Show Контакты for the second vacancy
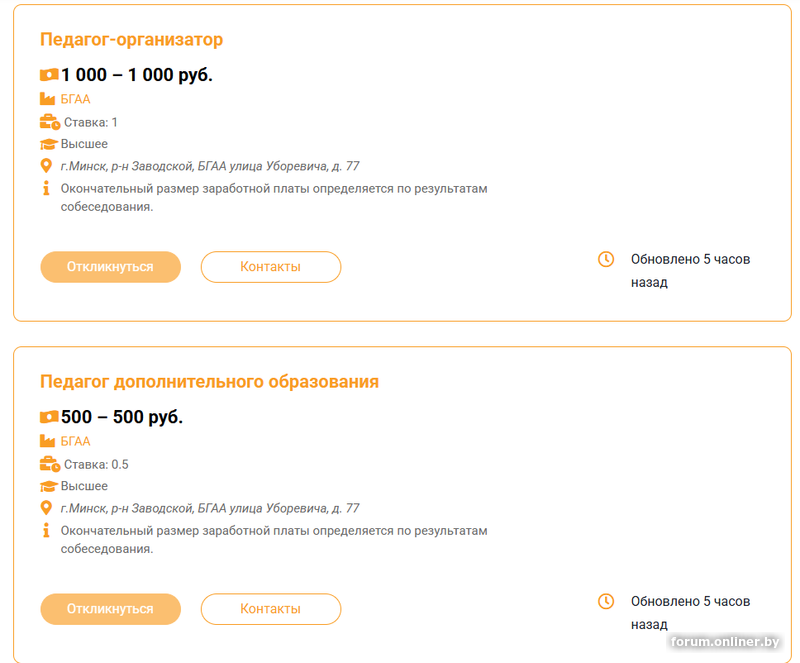The image size is (800, 663). click(270, 609)
